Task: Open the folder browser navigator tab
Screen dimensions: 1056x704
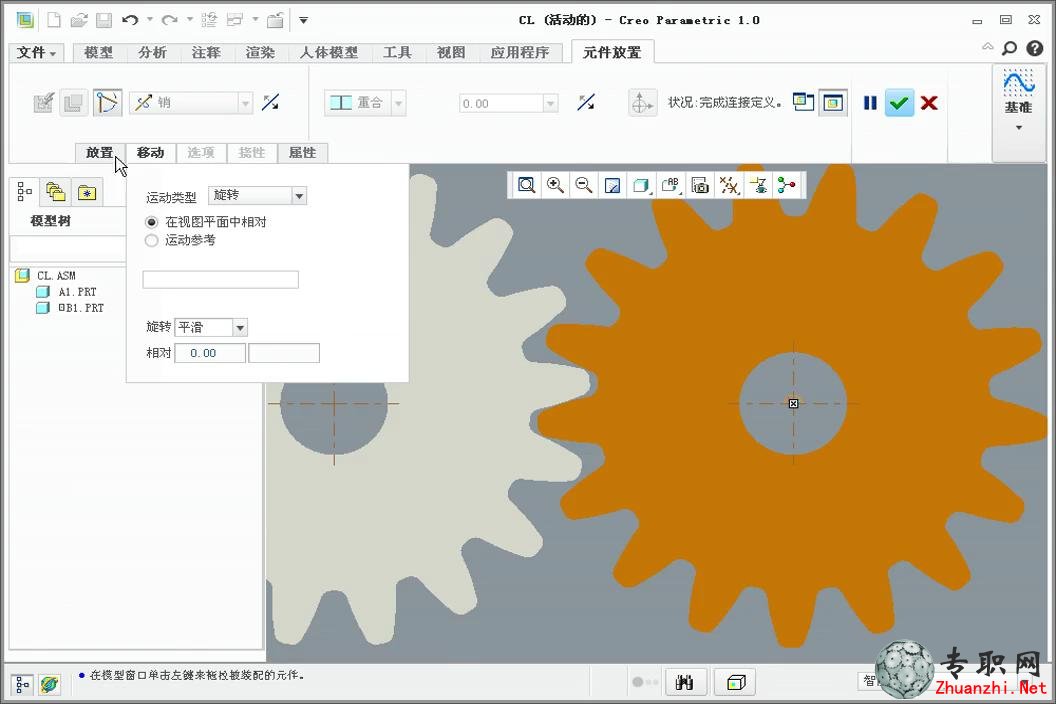Action: [x=55, y=193]
